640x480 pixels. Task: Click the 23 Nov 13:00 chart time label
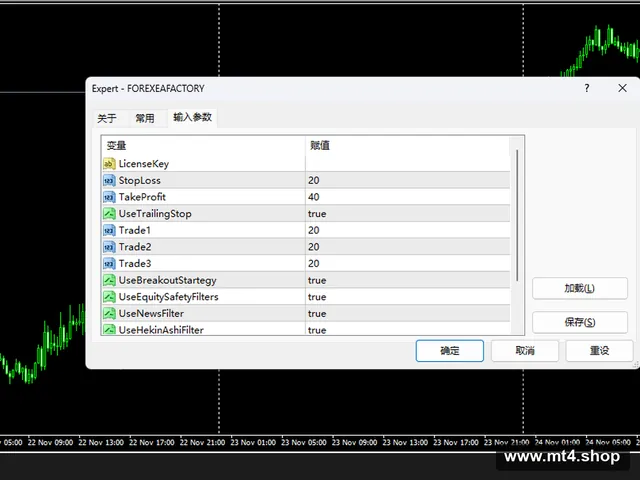click(x=405, y=442)
